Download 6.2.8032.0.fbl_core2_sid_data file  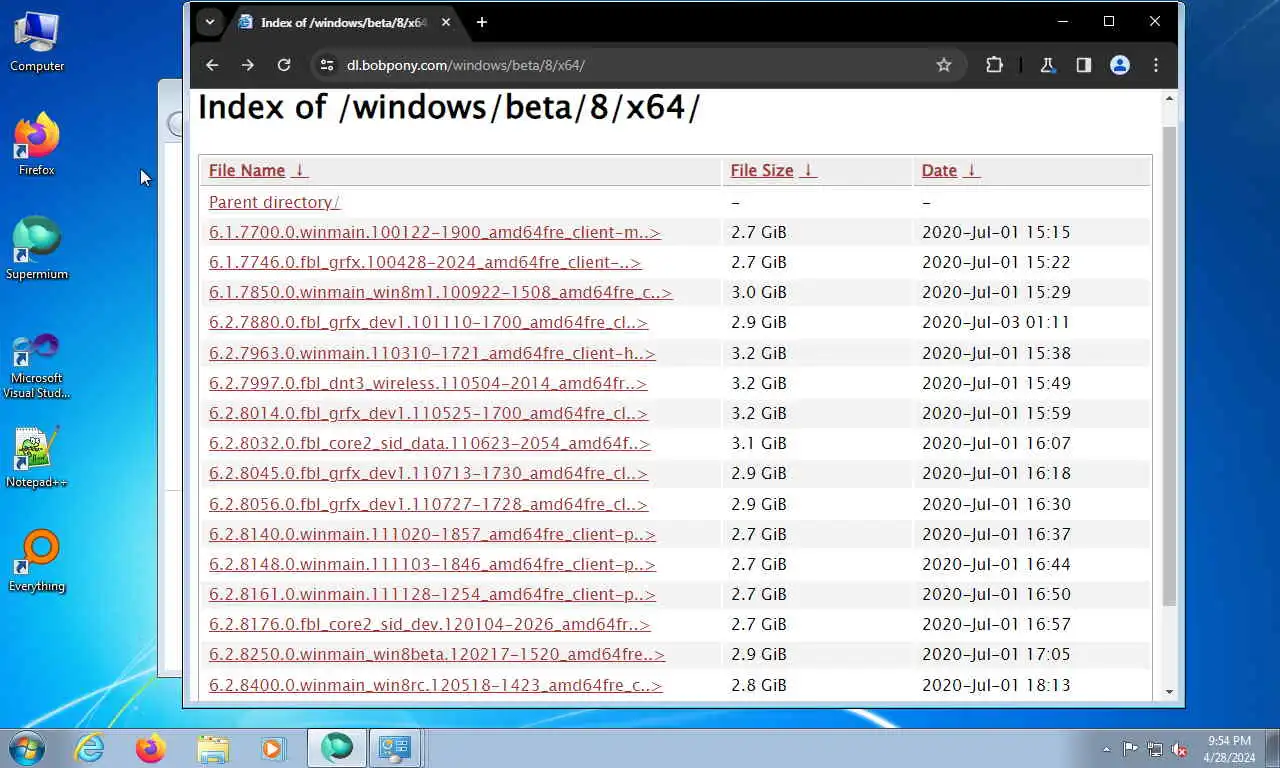(430, 443)
